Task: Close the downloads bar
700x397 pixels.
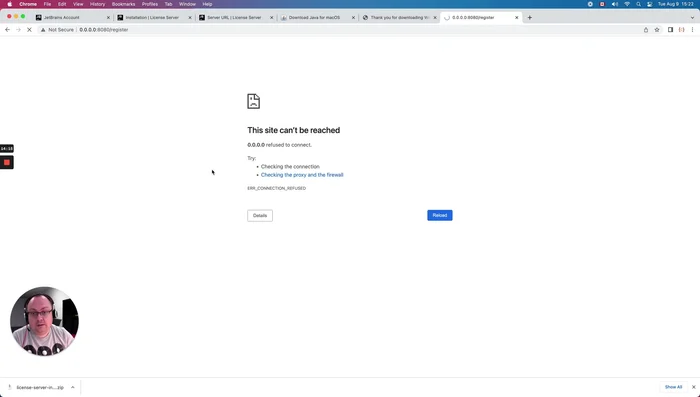Action: pos(693,387)
